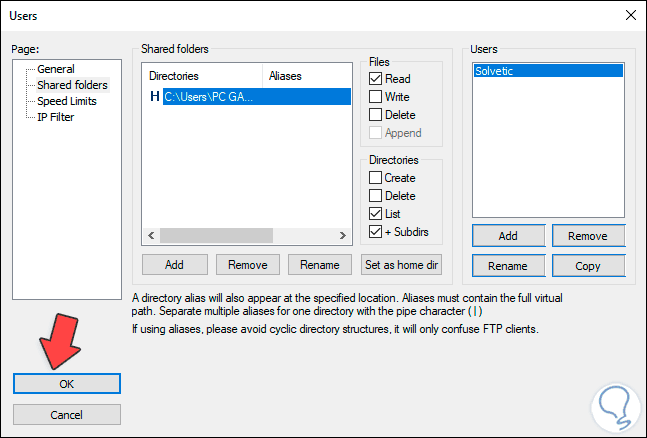Viewport: 647px width, 438px height.
Task: Remove the selected user
Action: pyautogui.click(x=588, y=236)
